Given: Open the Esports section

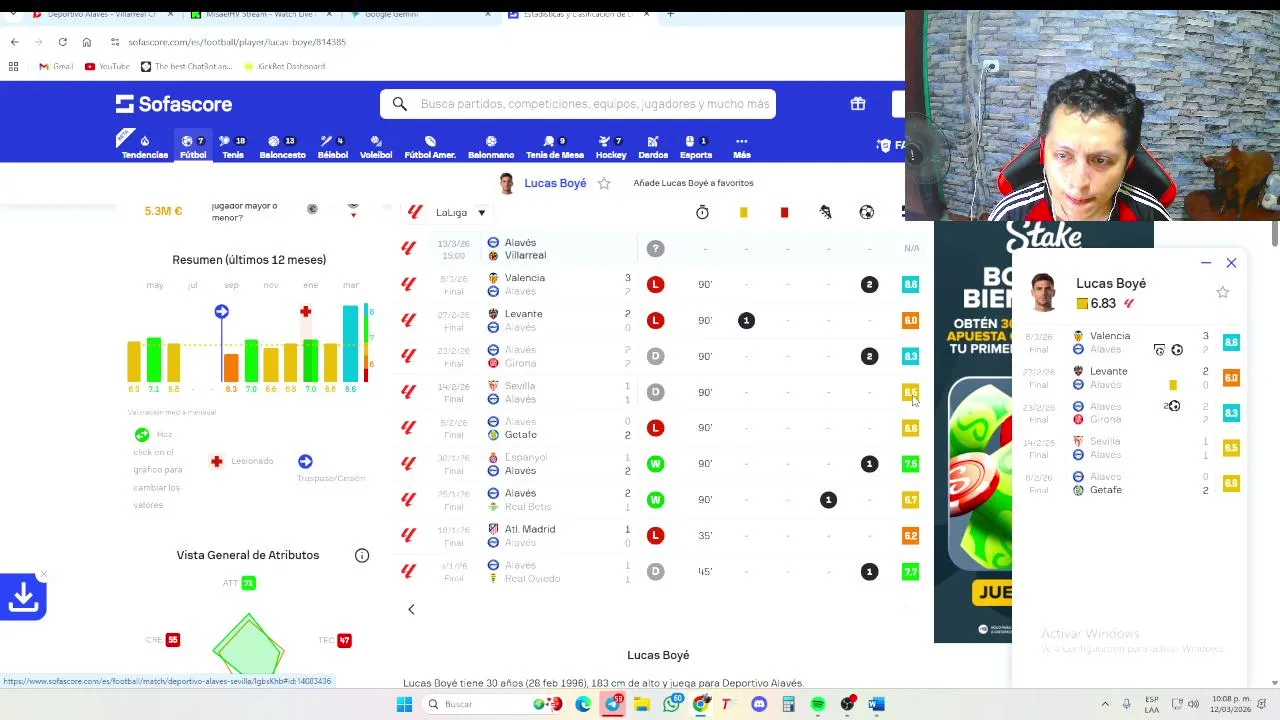Looking at the screenshot, I should [x=696, y=146].
